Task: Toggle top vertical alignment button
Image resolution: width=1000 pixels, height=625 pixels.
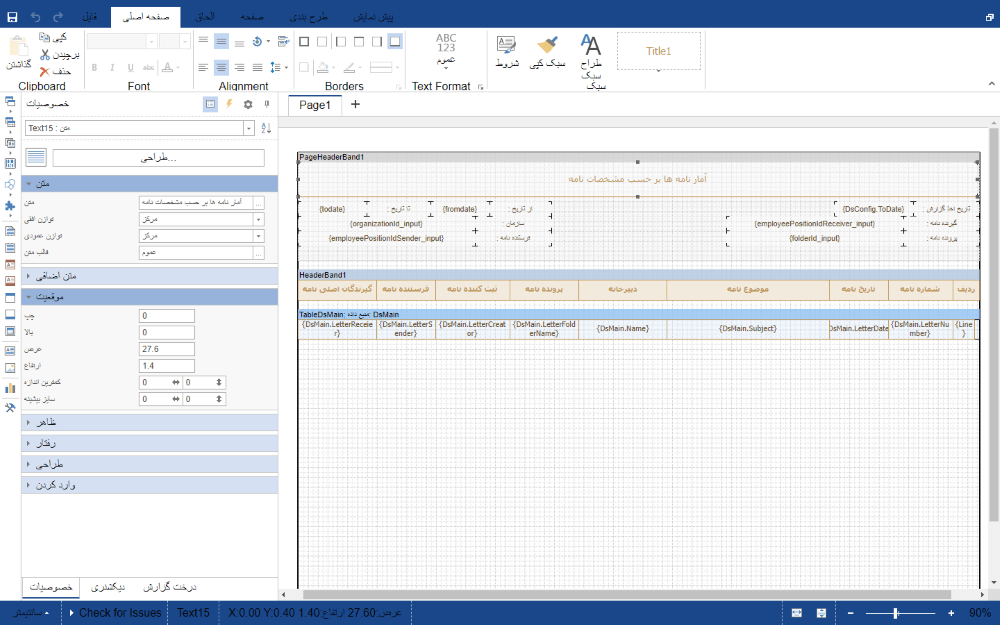Action: coord(203,41)
